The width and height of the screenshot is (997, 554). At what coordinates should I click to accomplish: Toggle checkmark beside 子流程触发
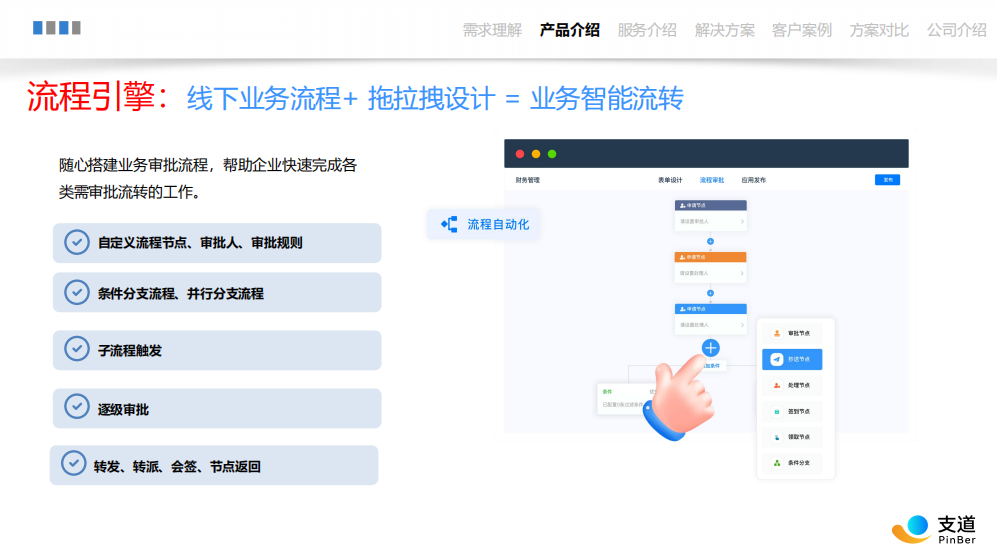point(76,349)
